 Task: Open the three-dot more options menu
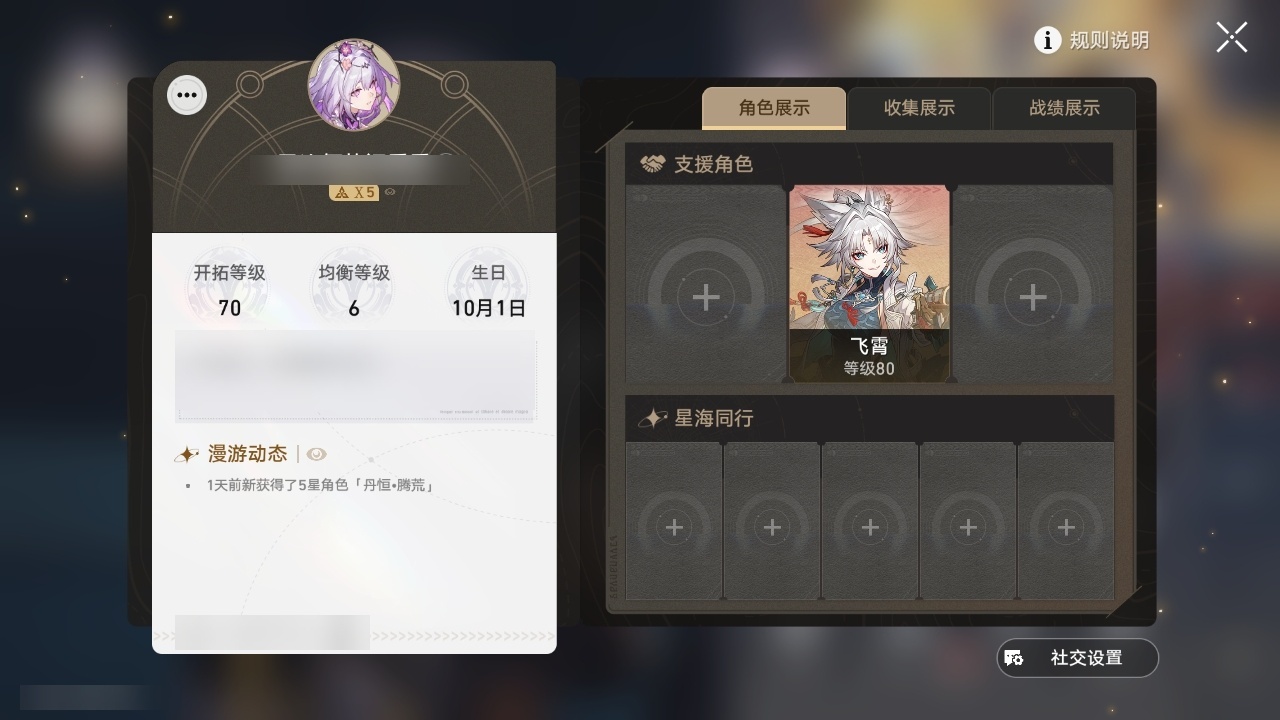coord(187,96)
